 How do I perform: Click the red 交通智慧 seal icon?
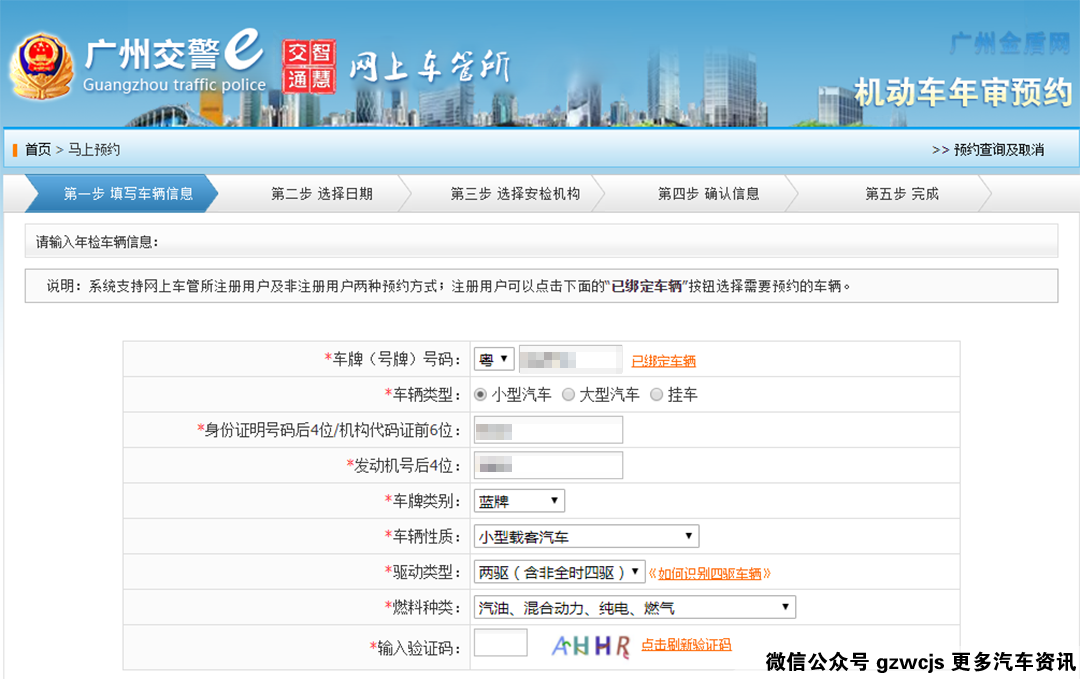click(x=308, y=66)
